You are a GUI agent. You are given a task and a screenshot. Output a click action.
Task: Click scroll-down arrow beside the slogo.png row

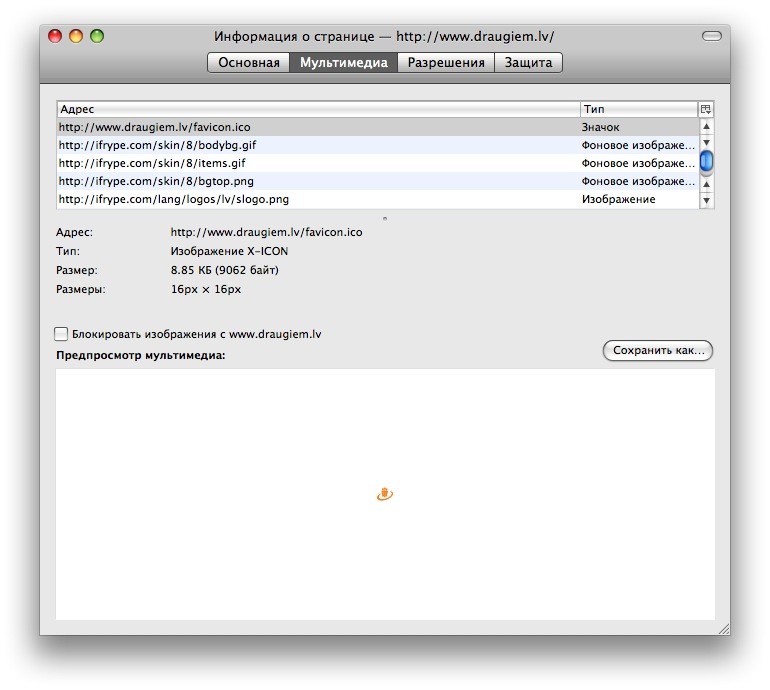click(706, 200)
